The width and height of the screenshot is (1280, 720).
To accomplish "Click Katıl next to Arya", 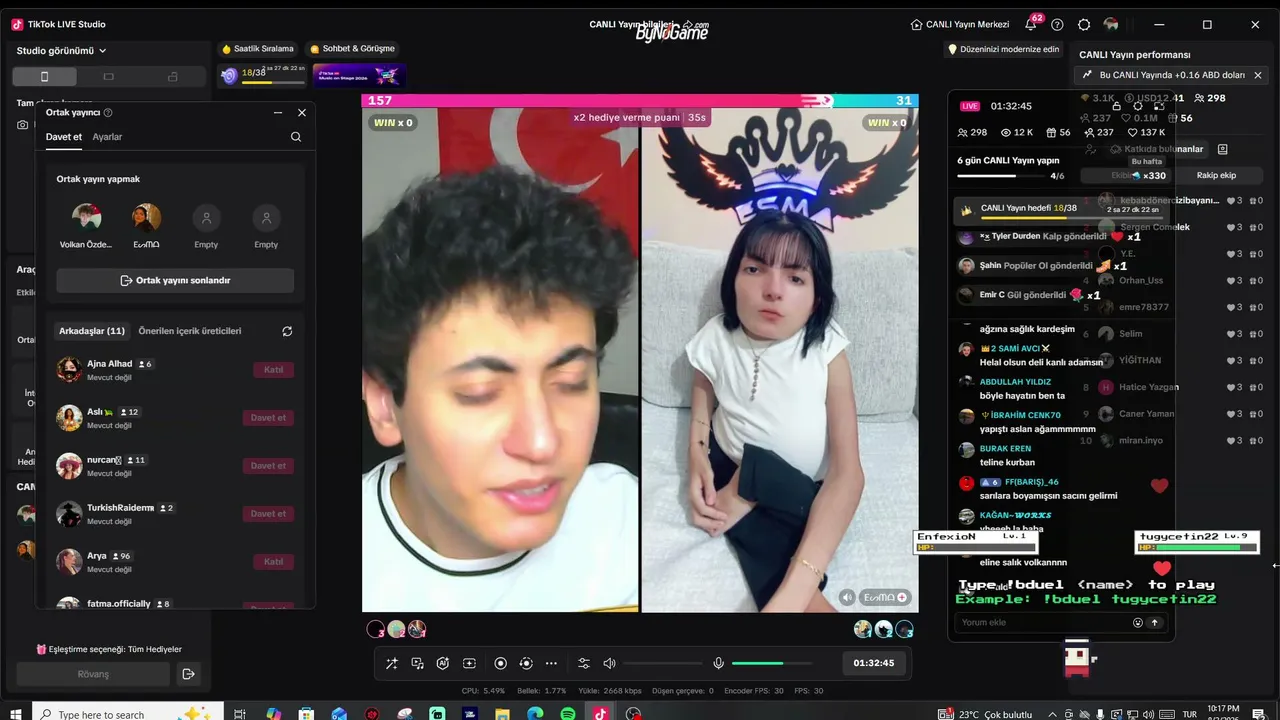I will pyautogui.click(x=273, y=562).
